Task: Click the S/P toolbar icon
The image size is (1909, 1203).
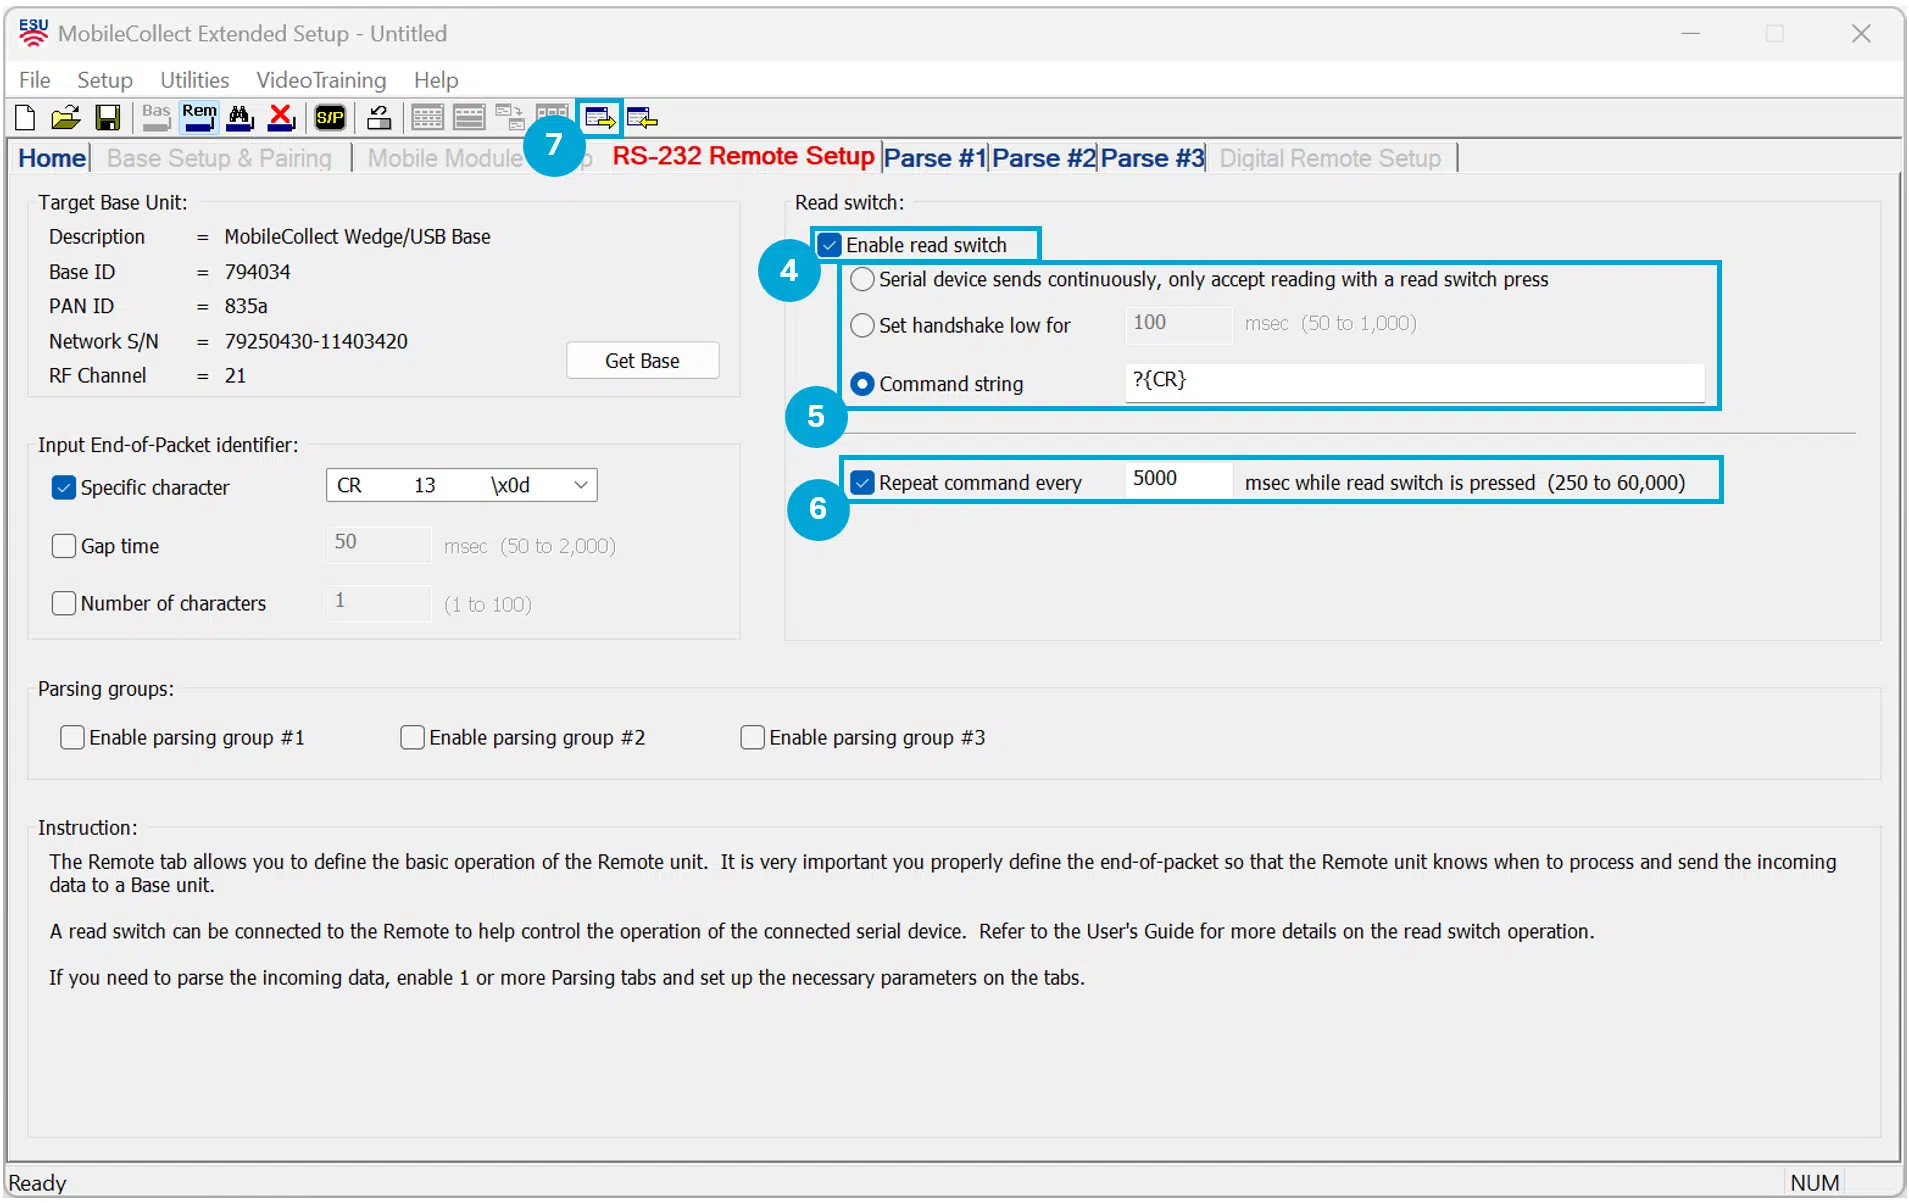Action: [x=330, y=118]
